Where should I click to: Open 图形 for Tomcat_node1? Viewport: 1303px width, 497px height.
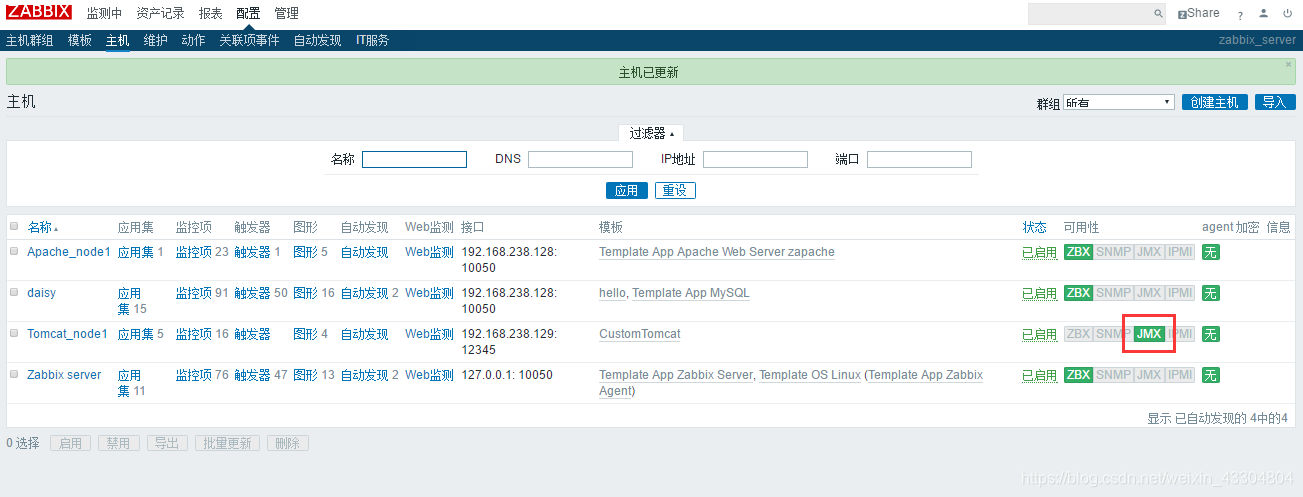pos(305,334)
